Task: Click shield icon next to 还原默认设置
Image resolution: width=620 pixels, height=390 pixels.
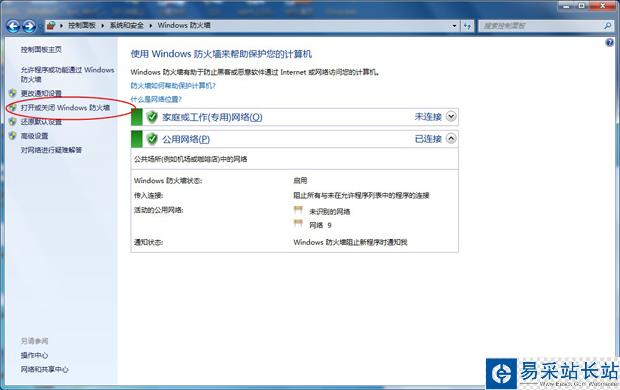Action: pyautogui.click(x=13, y=122)
